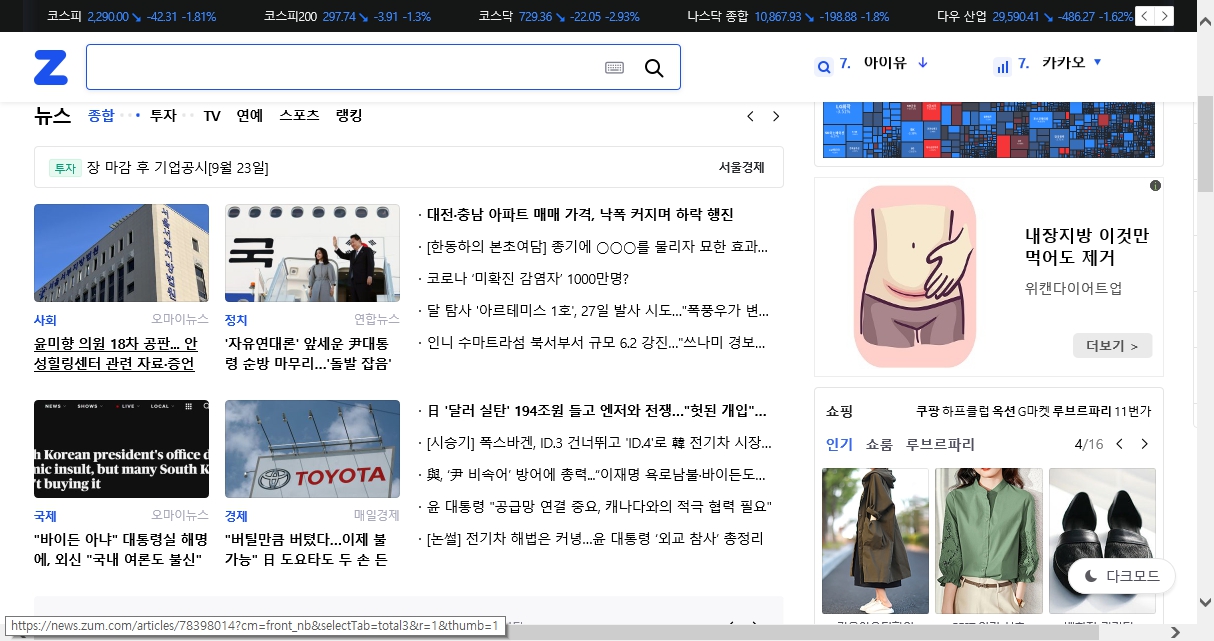Show next shopping items page
1214x641 pixels.
tap(1145, 444)
